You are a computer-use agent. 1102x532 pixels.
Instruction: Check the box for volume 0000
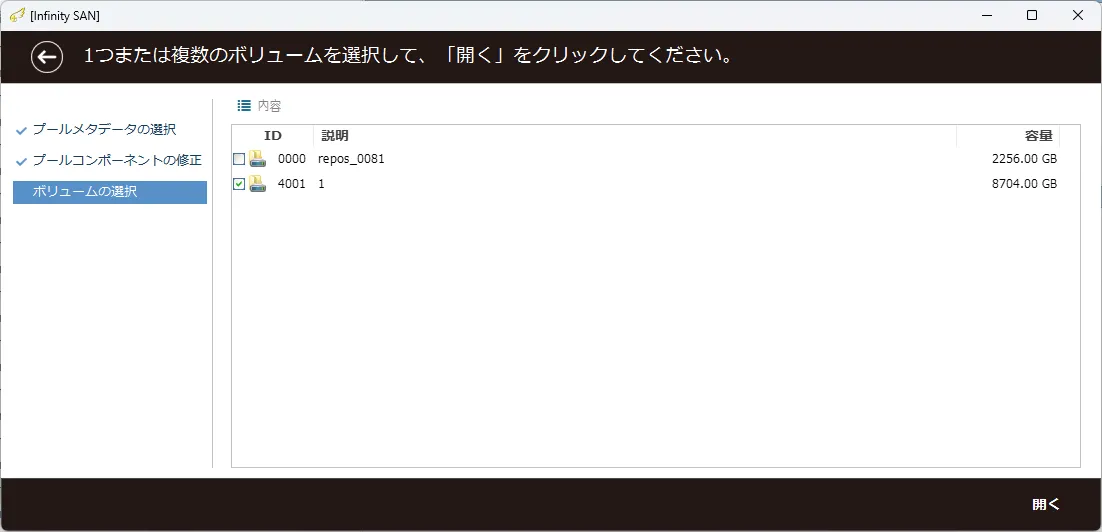[x=239, y=160]
